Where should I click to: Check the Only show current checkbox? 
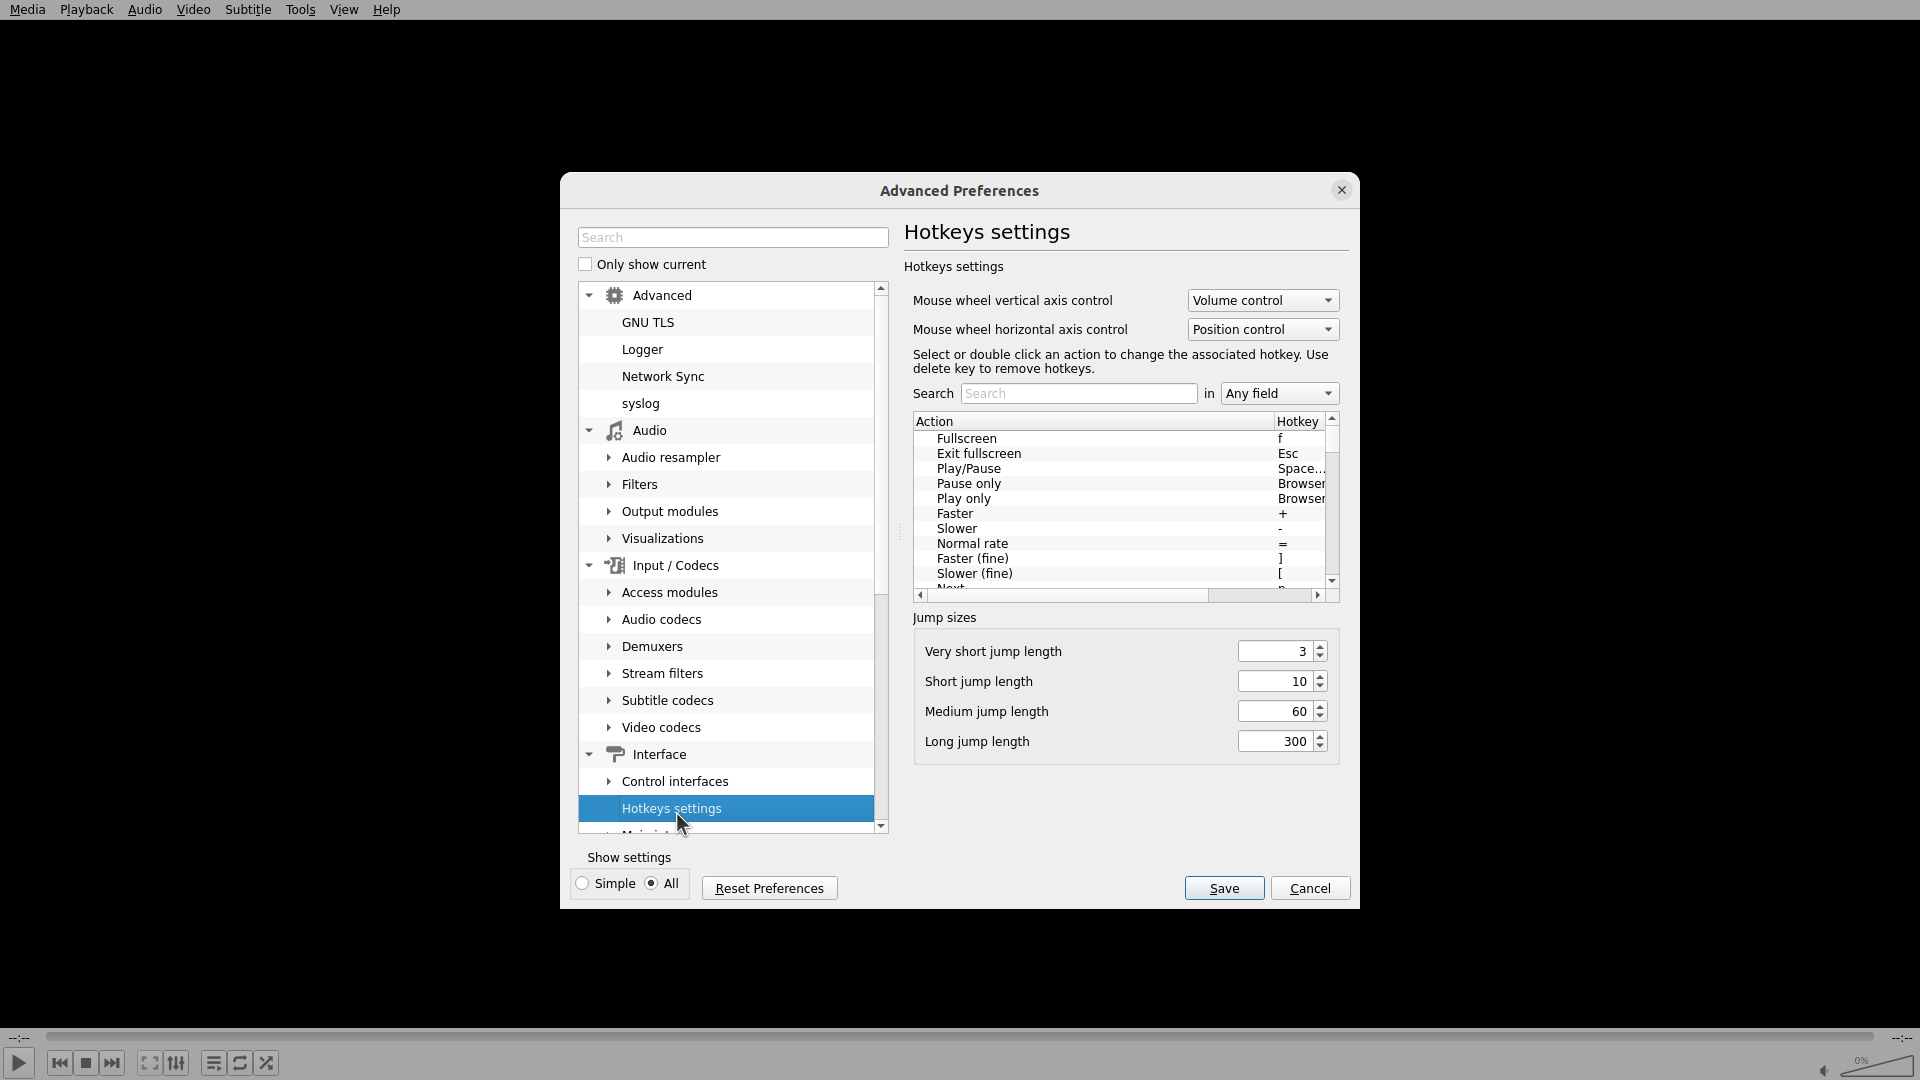click(585, 265)
